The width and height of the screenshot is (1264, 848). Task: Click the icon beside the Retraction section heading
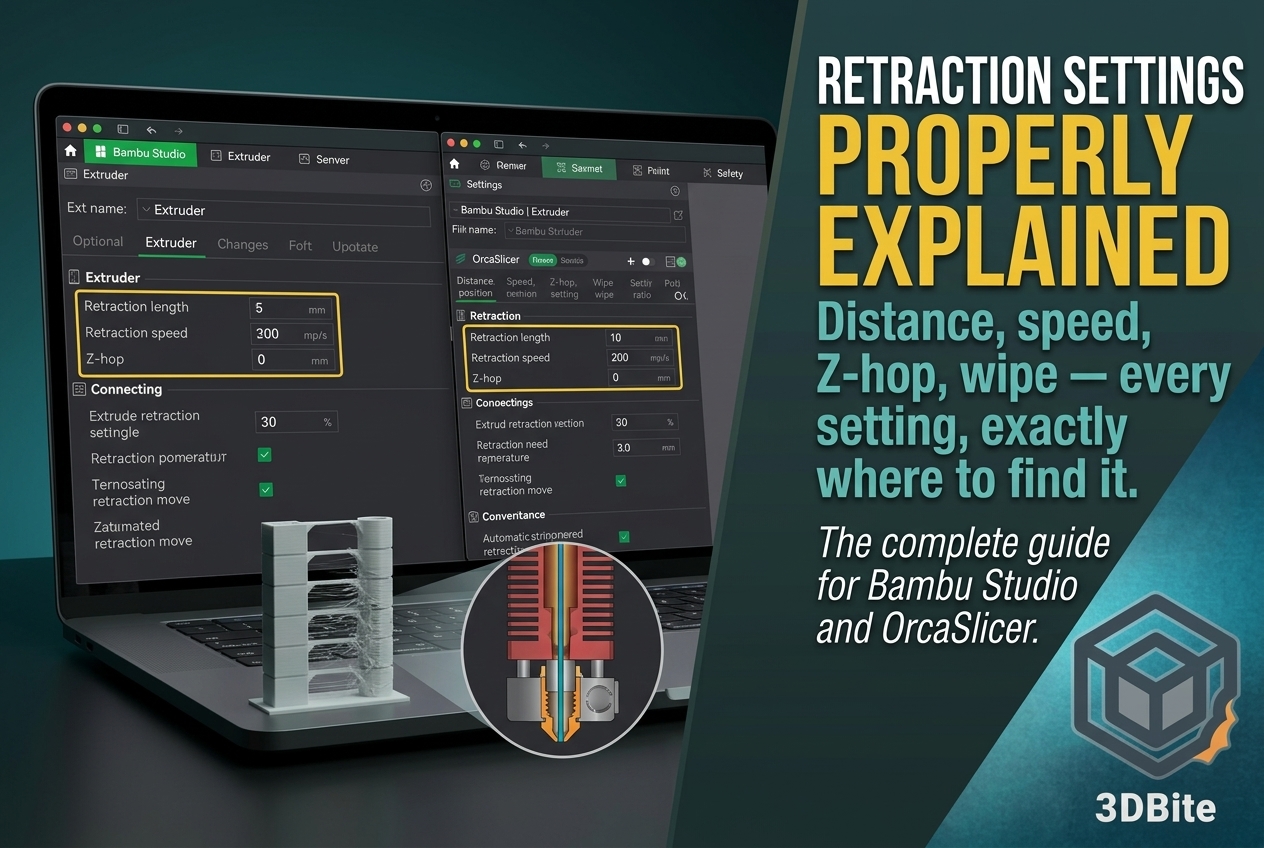point(462,315)
